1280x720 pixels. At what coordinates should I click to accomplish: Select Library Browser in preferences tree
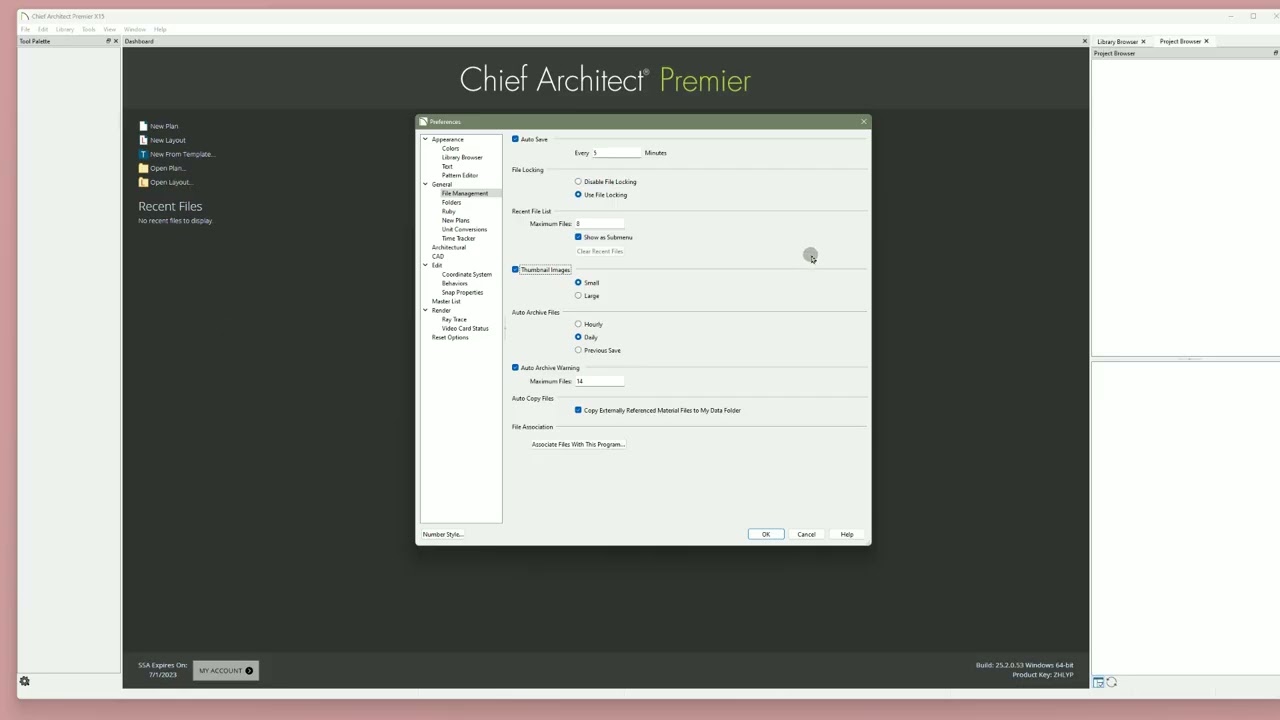click(462, 157)
